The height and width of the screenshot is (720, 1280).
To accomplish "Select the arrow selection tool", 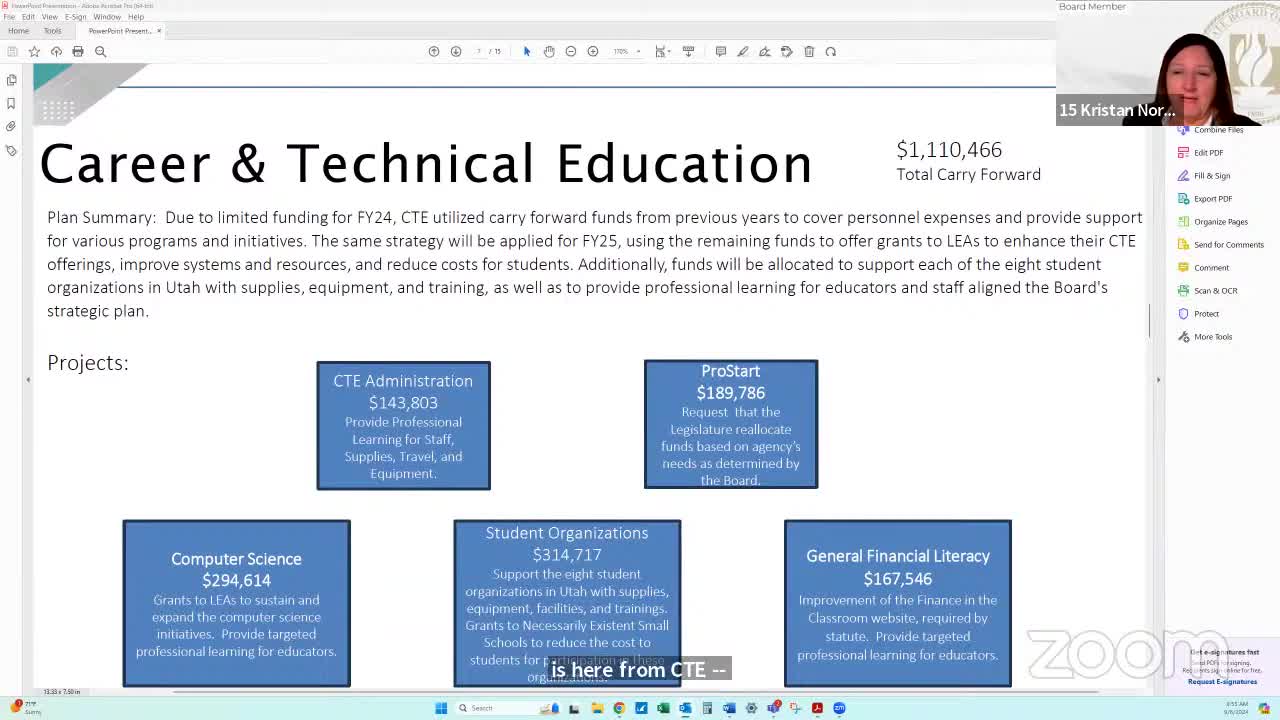I will [x=527, y=51].
